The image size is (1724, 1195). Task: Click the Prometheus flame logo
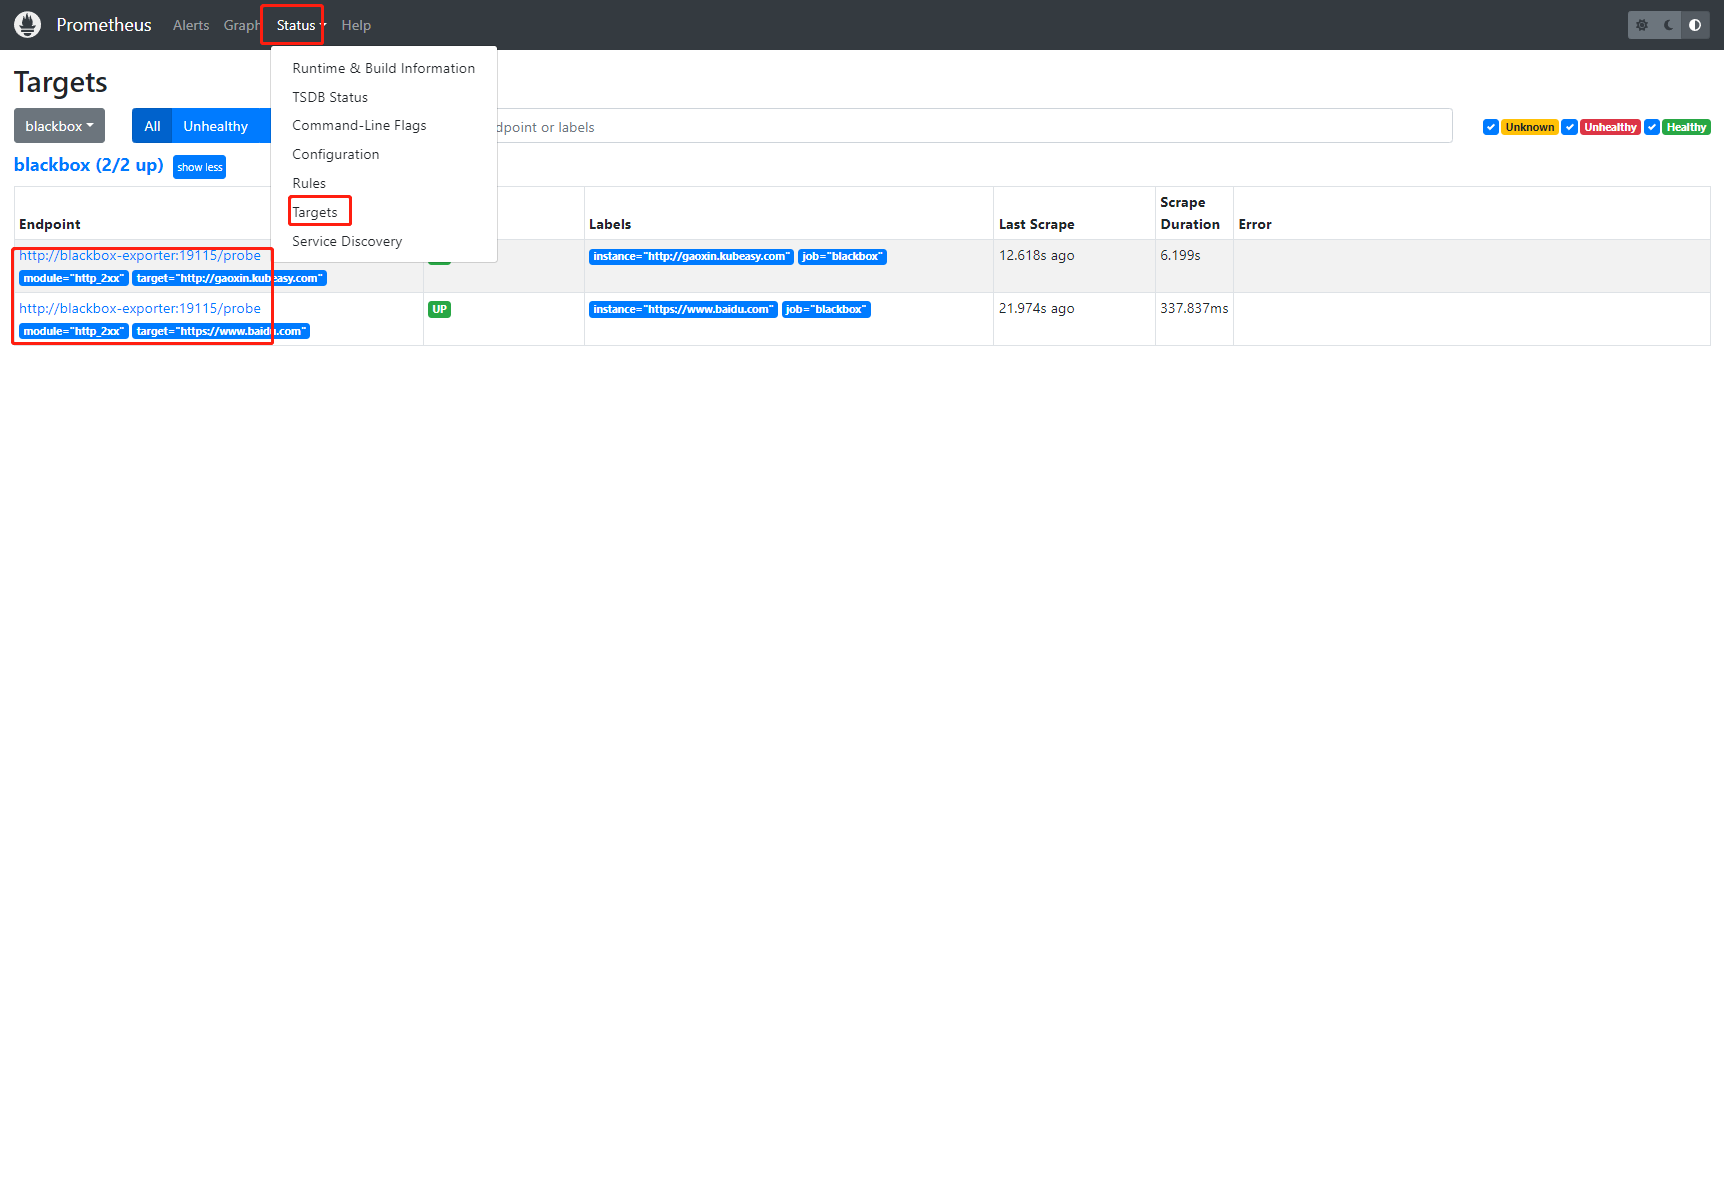coord(28,25)
